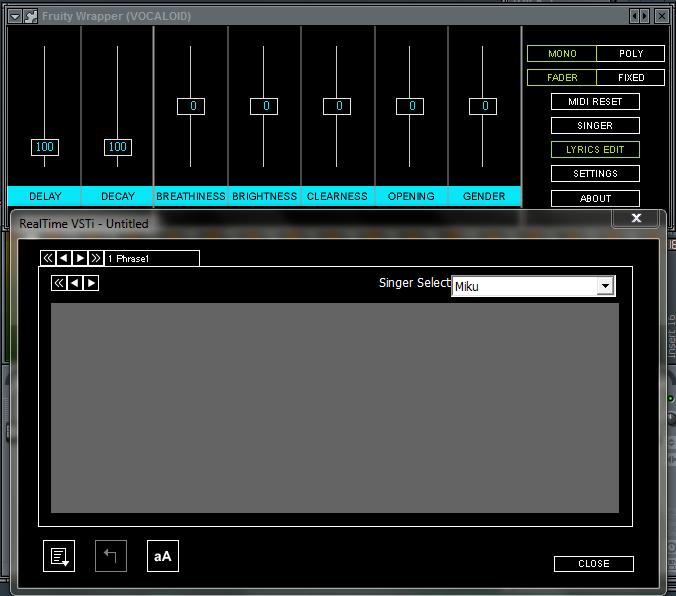Click the Miku singer combo box
This screenshot has height=596, width=676.
click(533, 286)
